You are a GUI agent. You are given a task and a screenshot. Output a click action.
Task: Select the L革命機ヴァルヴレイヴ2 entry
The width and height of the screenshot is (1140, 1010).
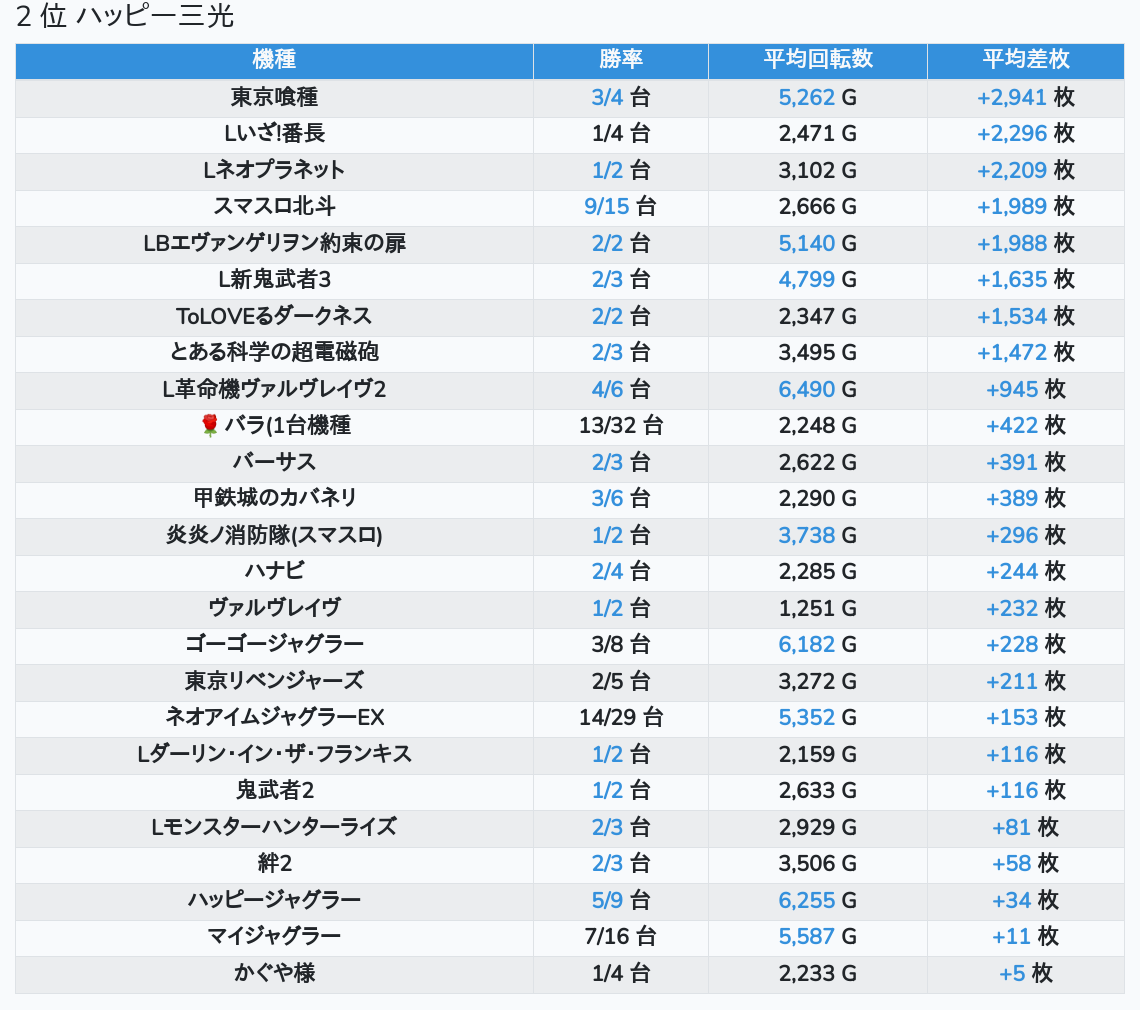point(274,390)
